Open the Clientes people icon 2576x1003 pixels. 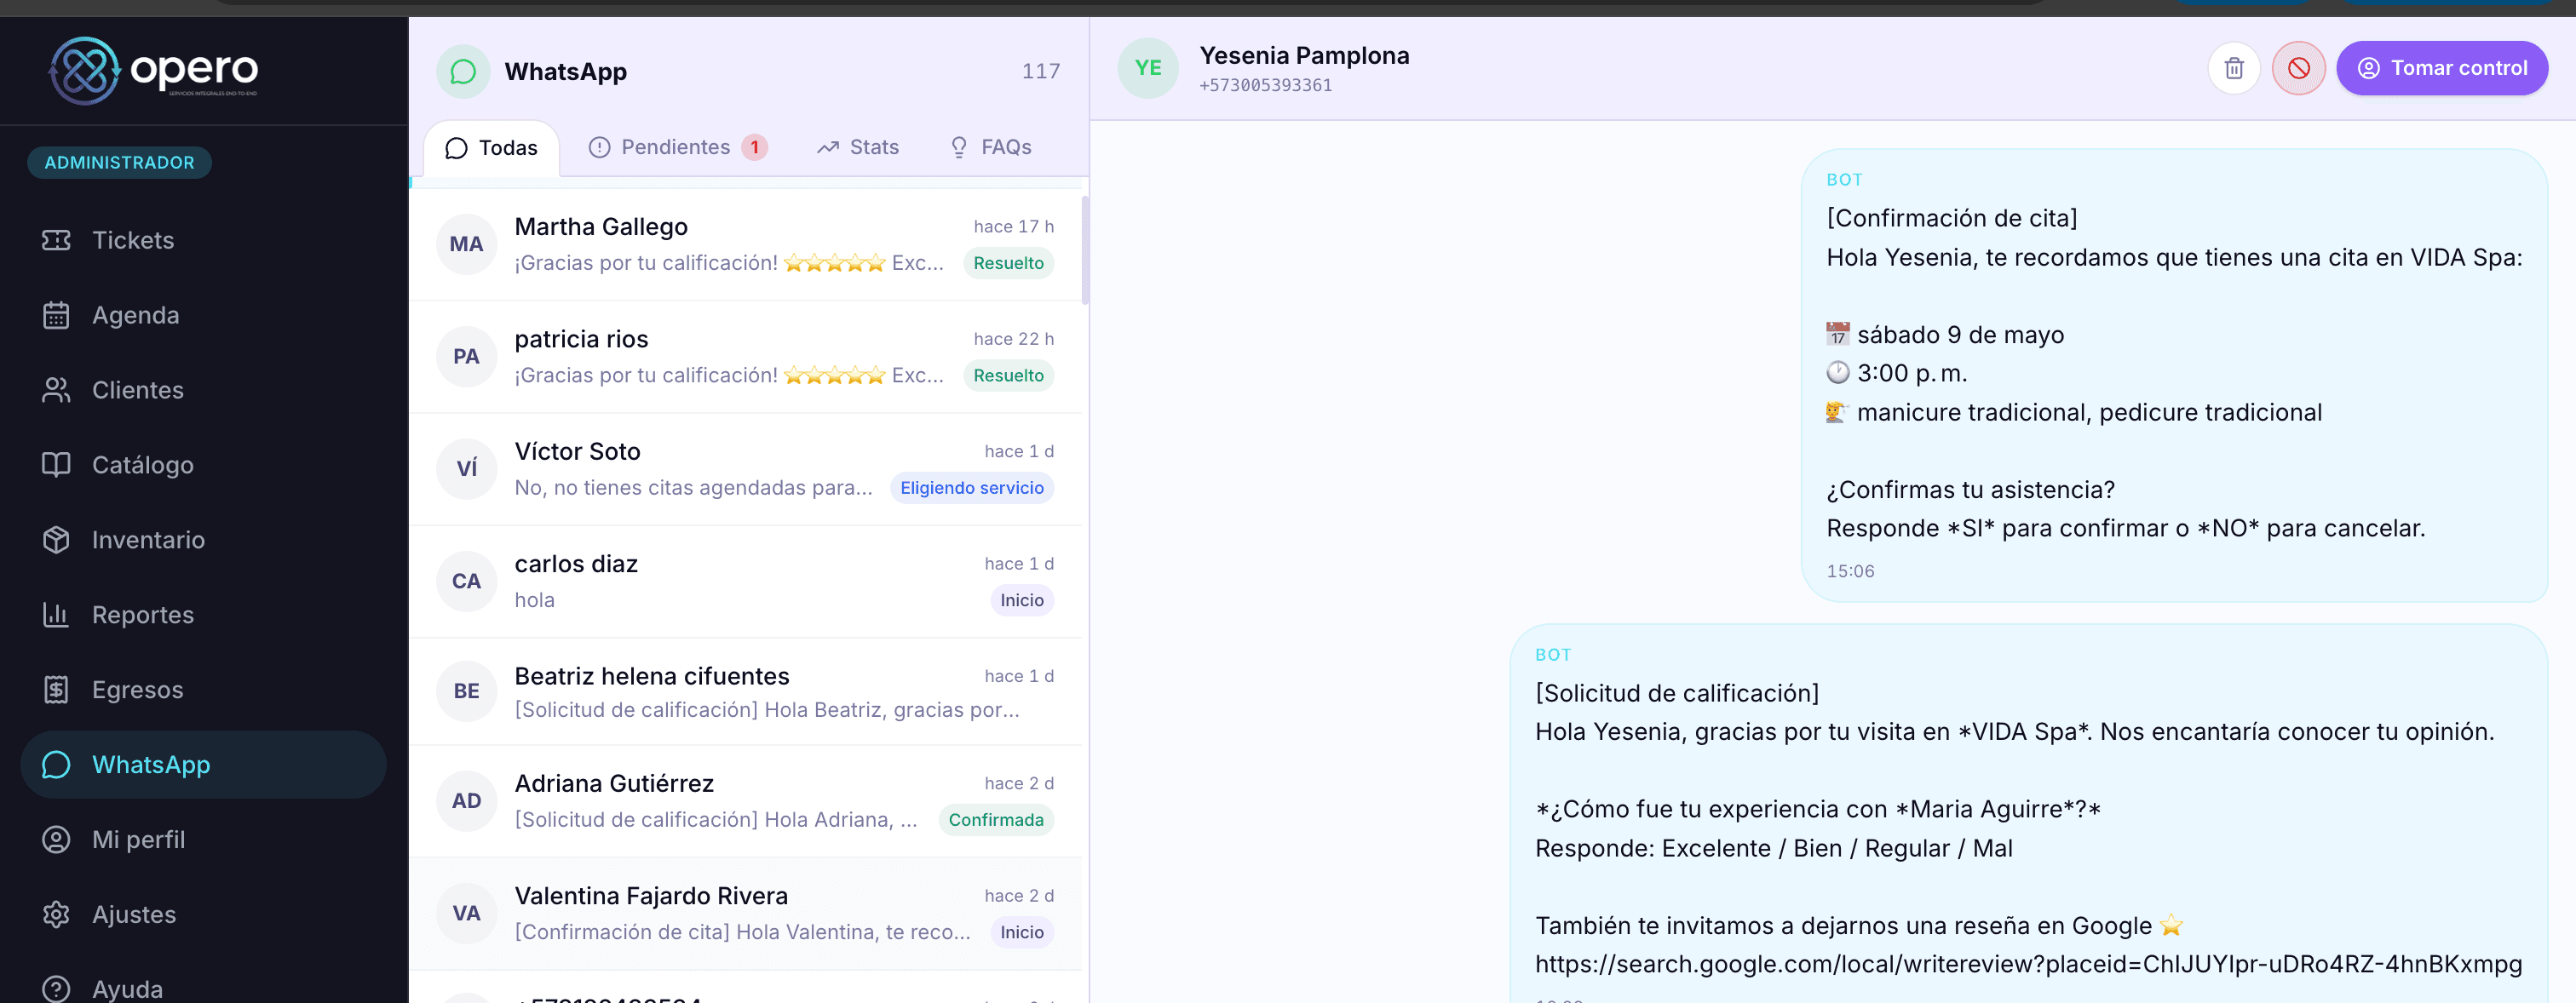(56, 390)
